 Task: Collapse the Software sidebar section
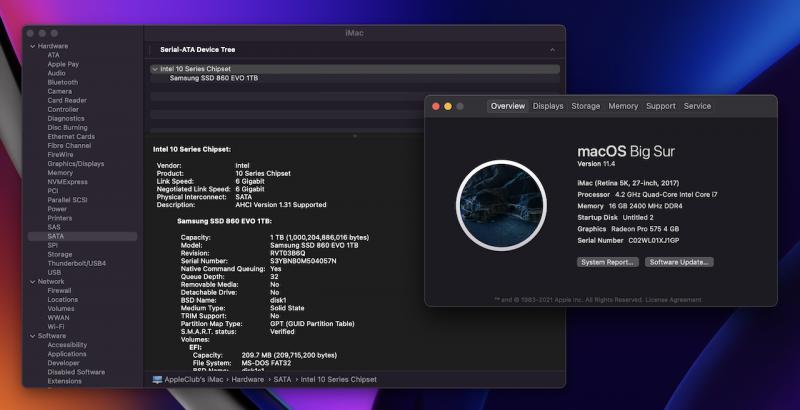[x=33, y=336]
